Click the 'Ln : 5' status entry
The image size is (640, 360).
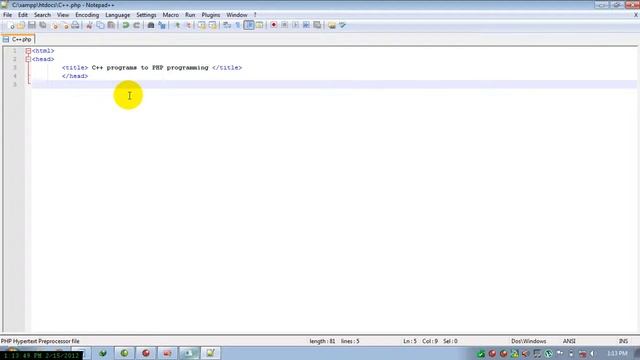tap(410, 341)
